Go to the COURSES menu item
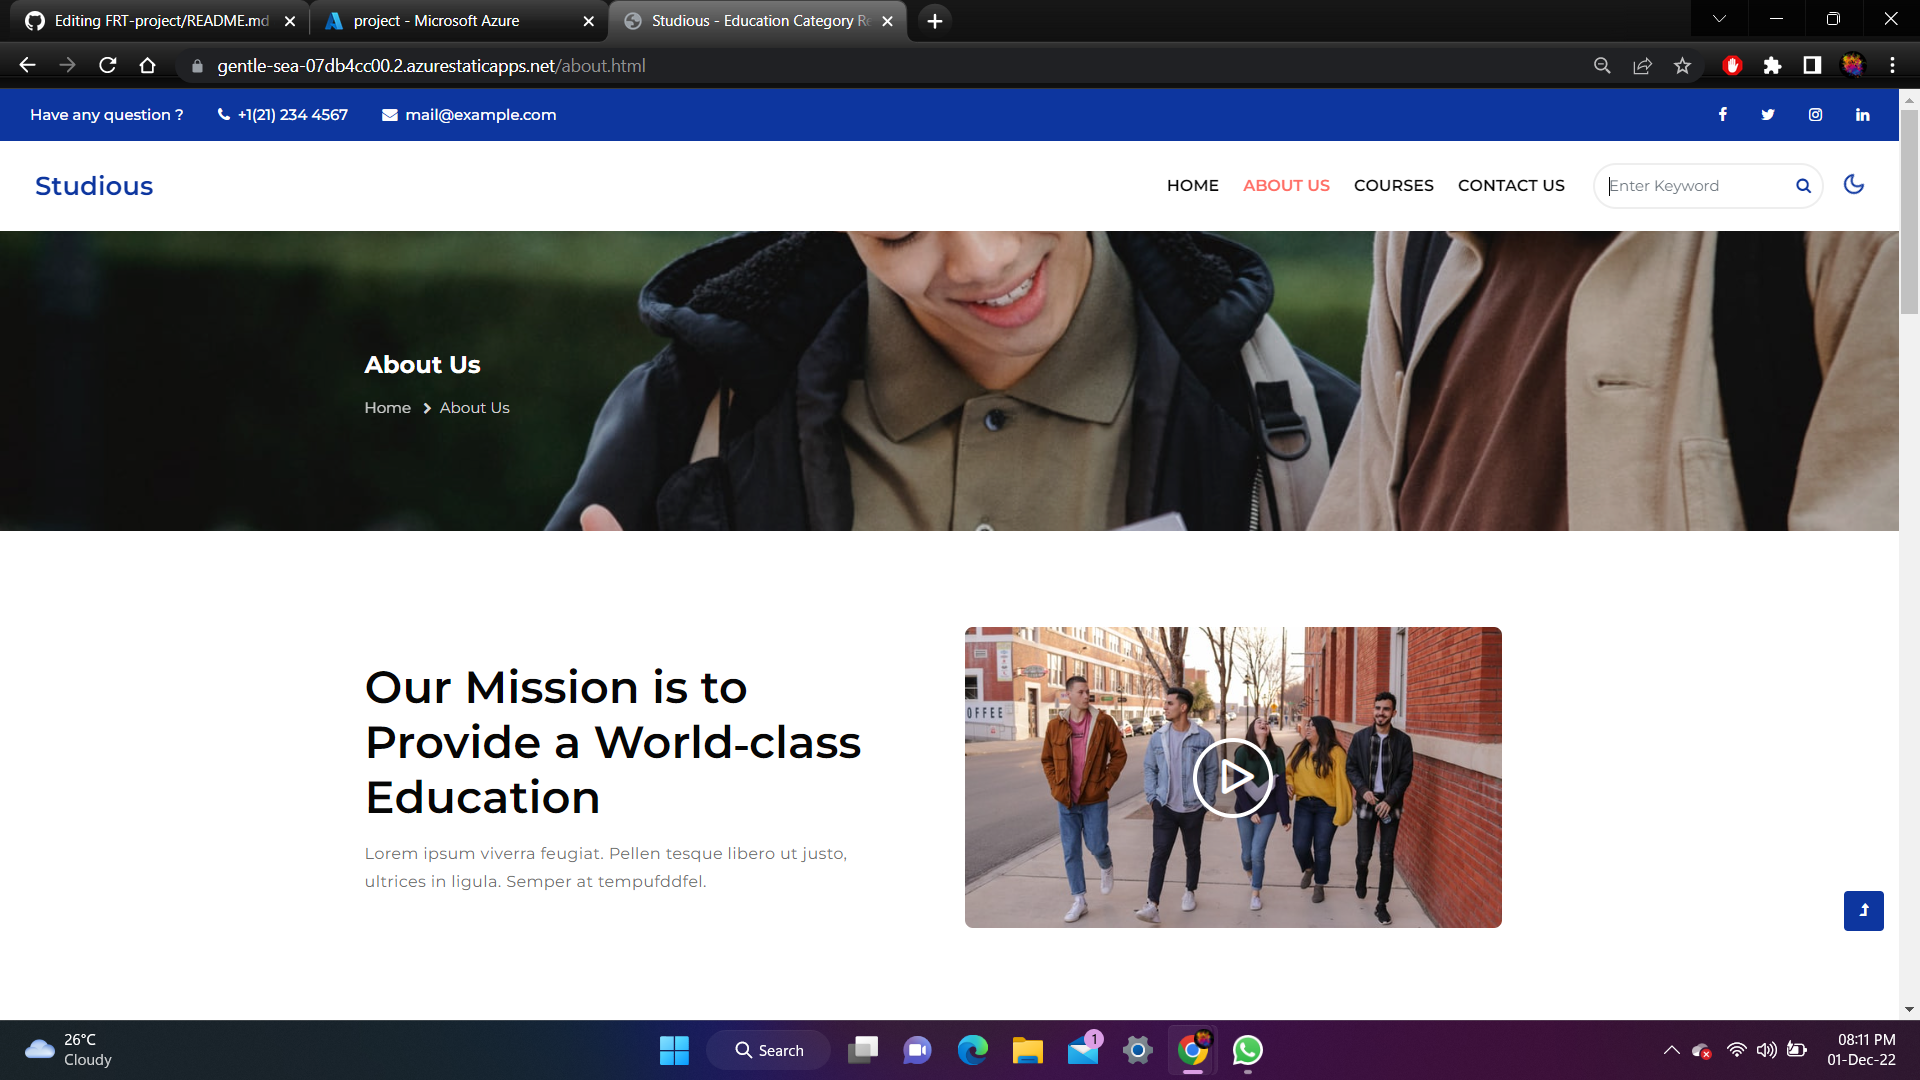This screenshot has height=1080, width=1920. (x=1393, y=186)
